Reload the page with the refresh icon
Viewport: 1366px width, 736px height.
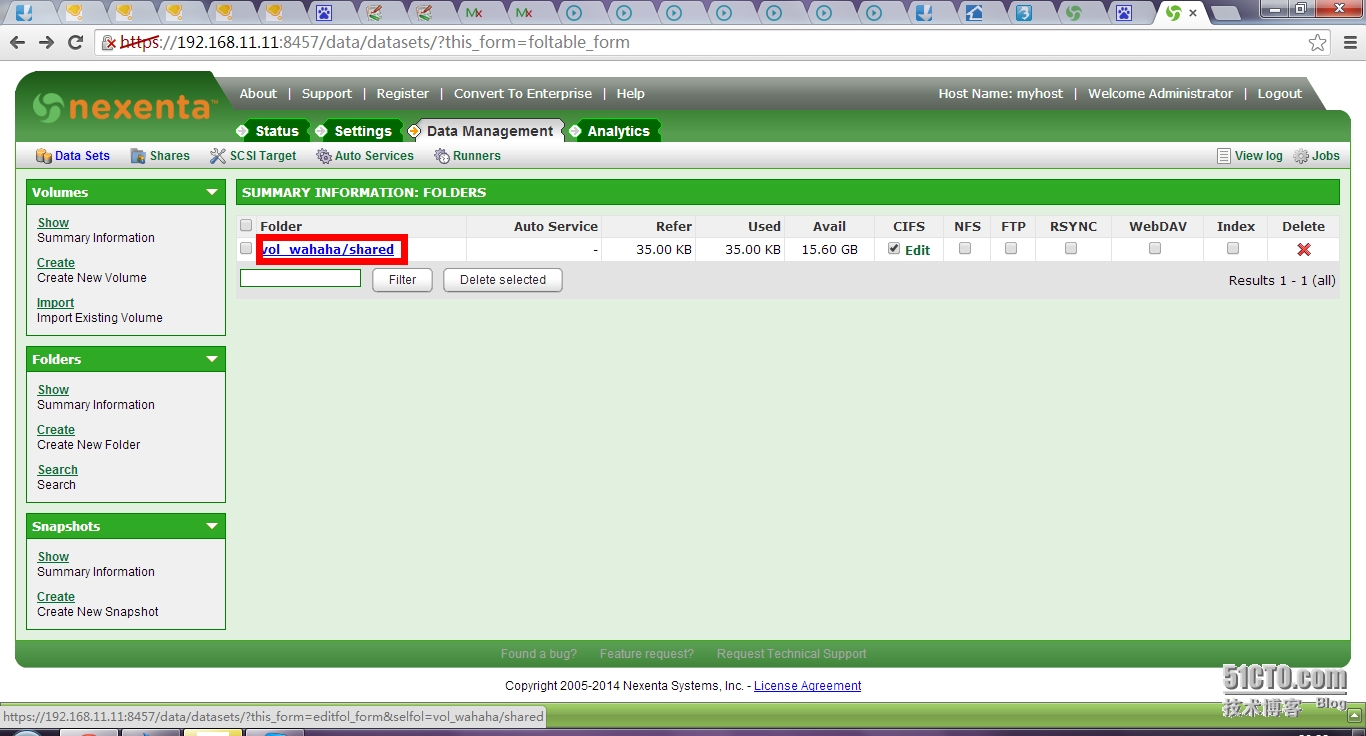(75, 42)
